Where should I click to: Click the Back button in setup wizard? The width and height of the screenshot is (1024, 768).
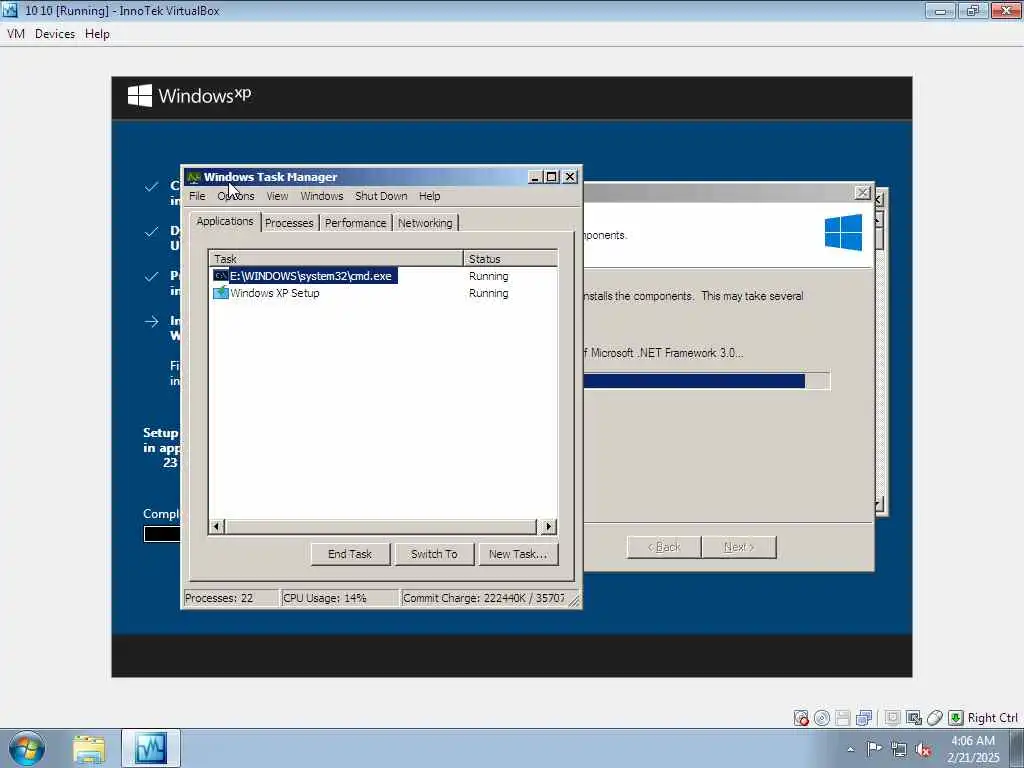pos(664,547)
